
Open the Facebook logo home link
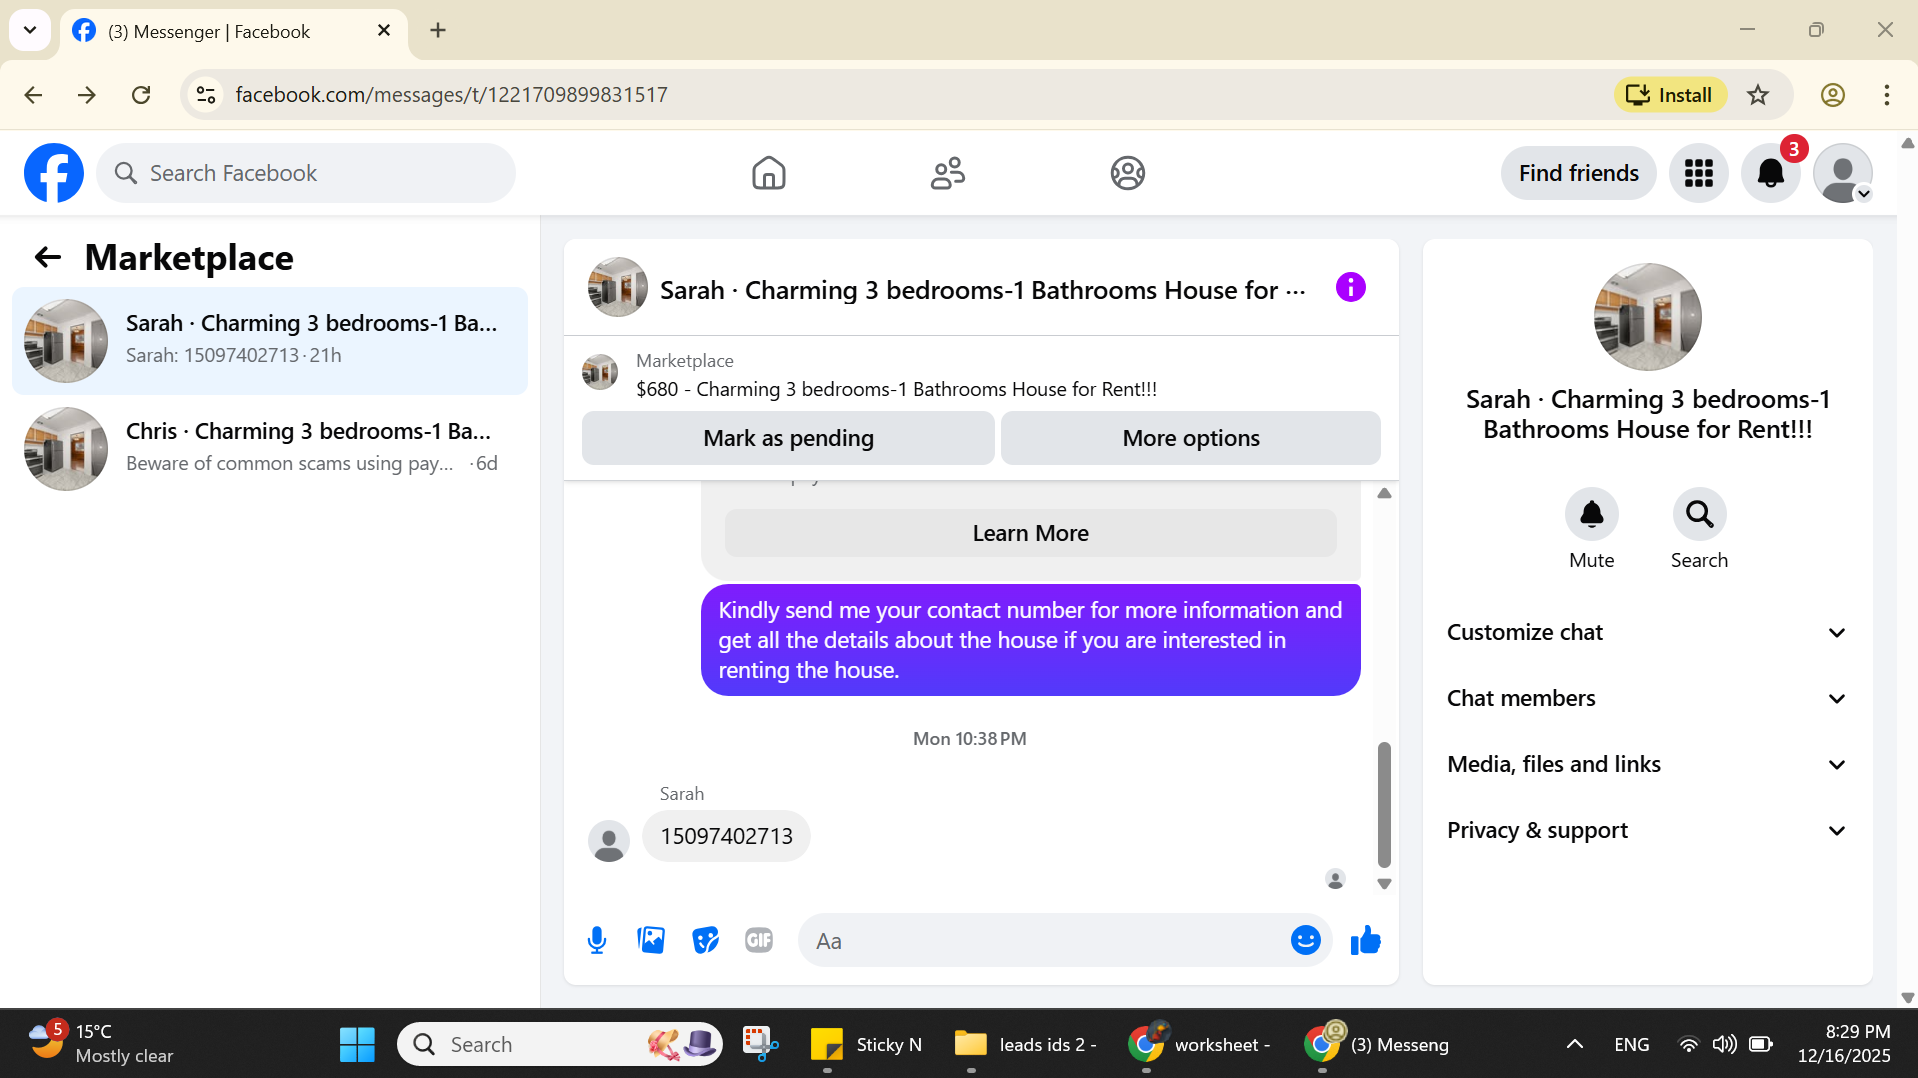(x=54, y=173)
